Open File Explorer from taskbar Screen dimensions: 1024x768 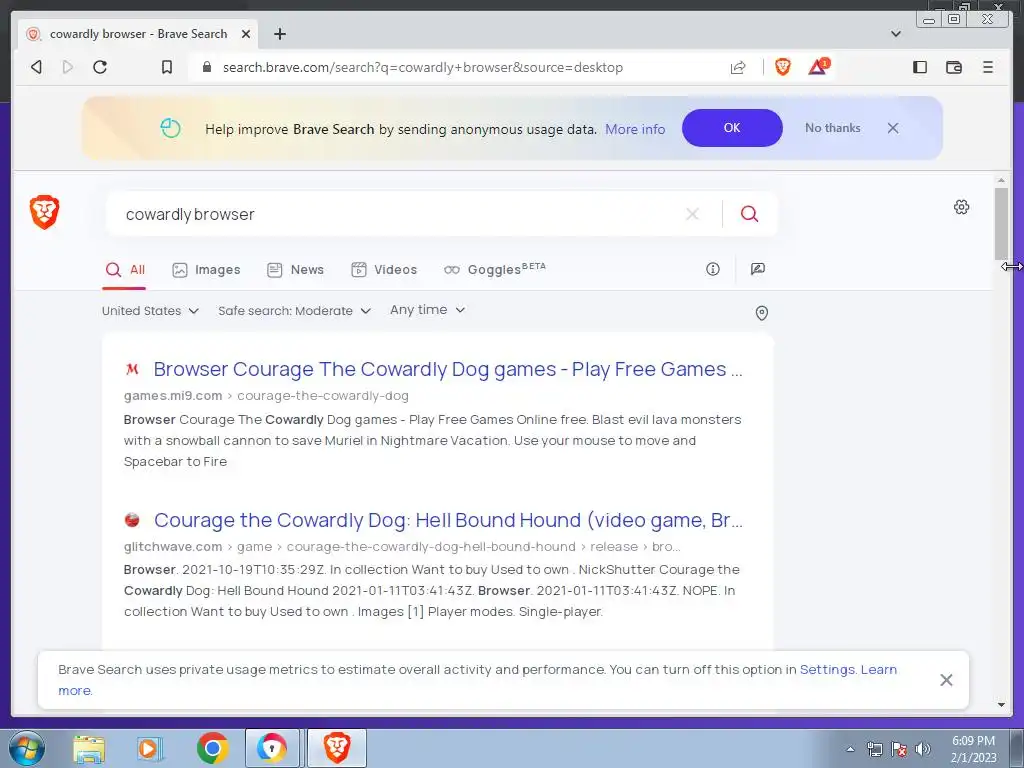point(89,748)
